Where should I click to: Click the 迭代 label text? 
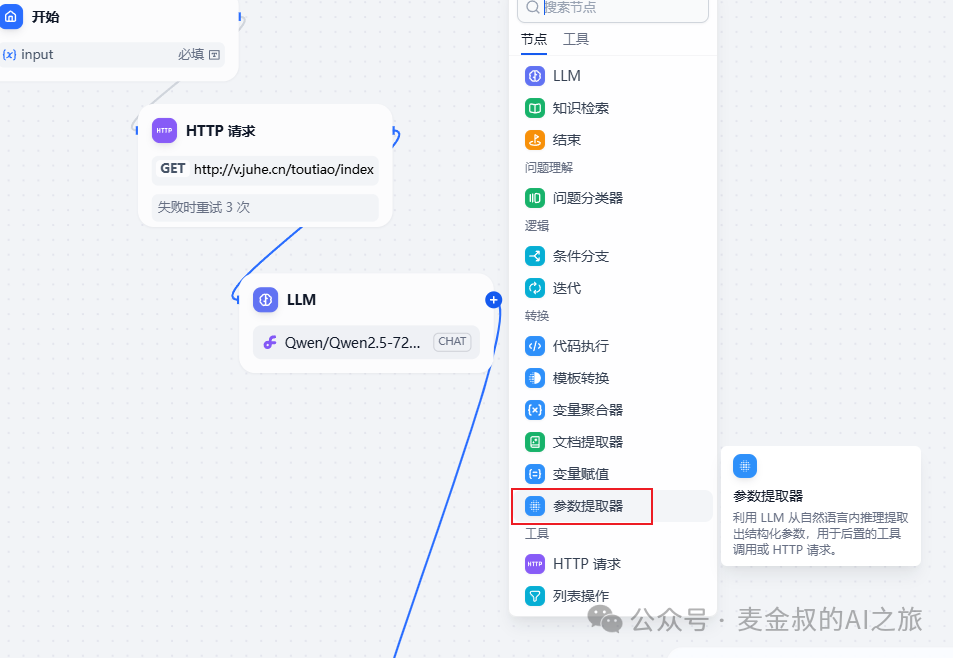[x=567, y=289]
